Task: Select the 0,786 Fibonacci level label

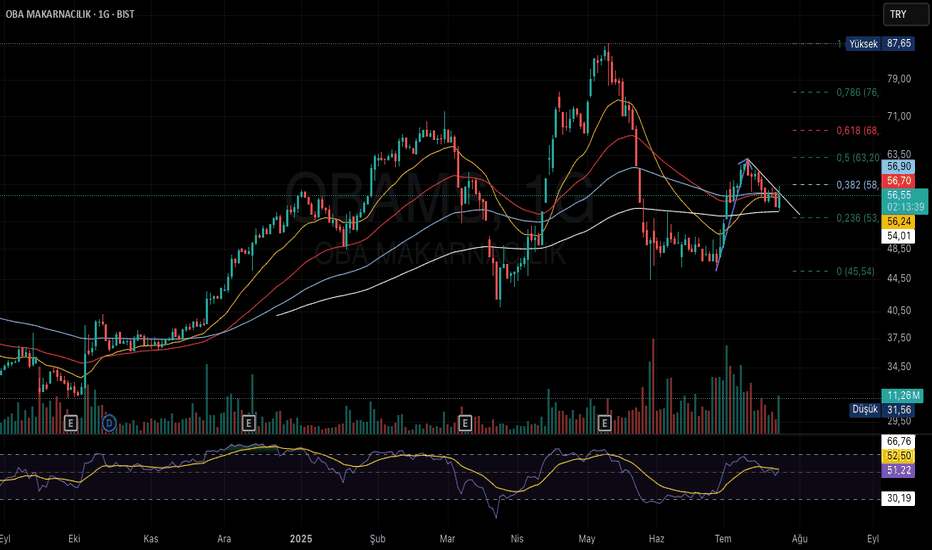Action: click(858, 92)
